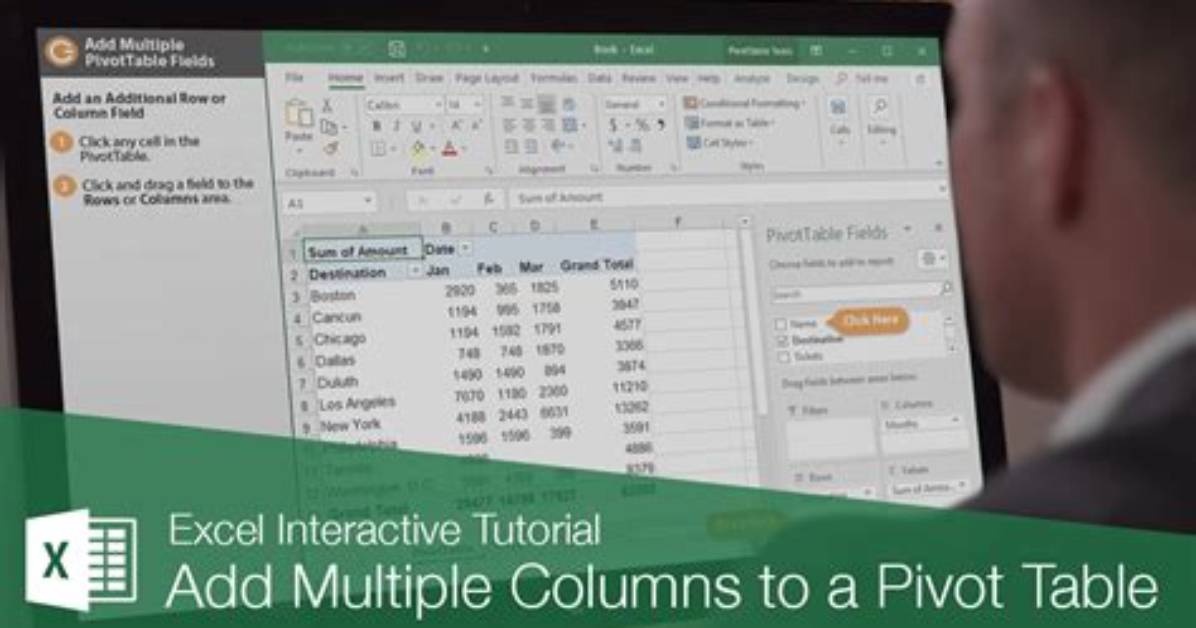
Task: Click the Cut scissors icon
Action: point(327,106)
